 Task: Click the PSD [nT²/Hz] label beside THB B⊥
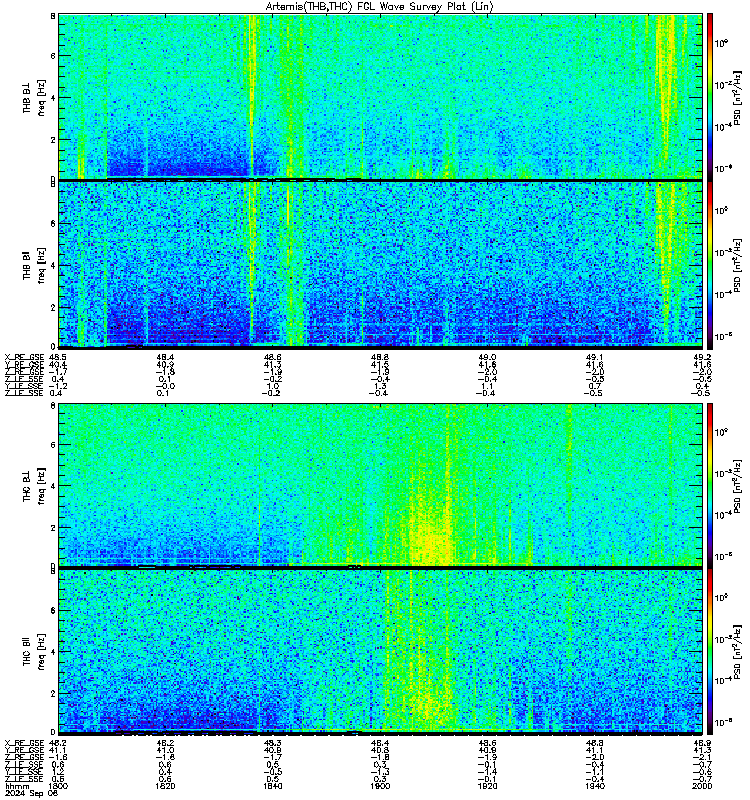(737, 97)
